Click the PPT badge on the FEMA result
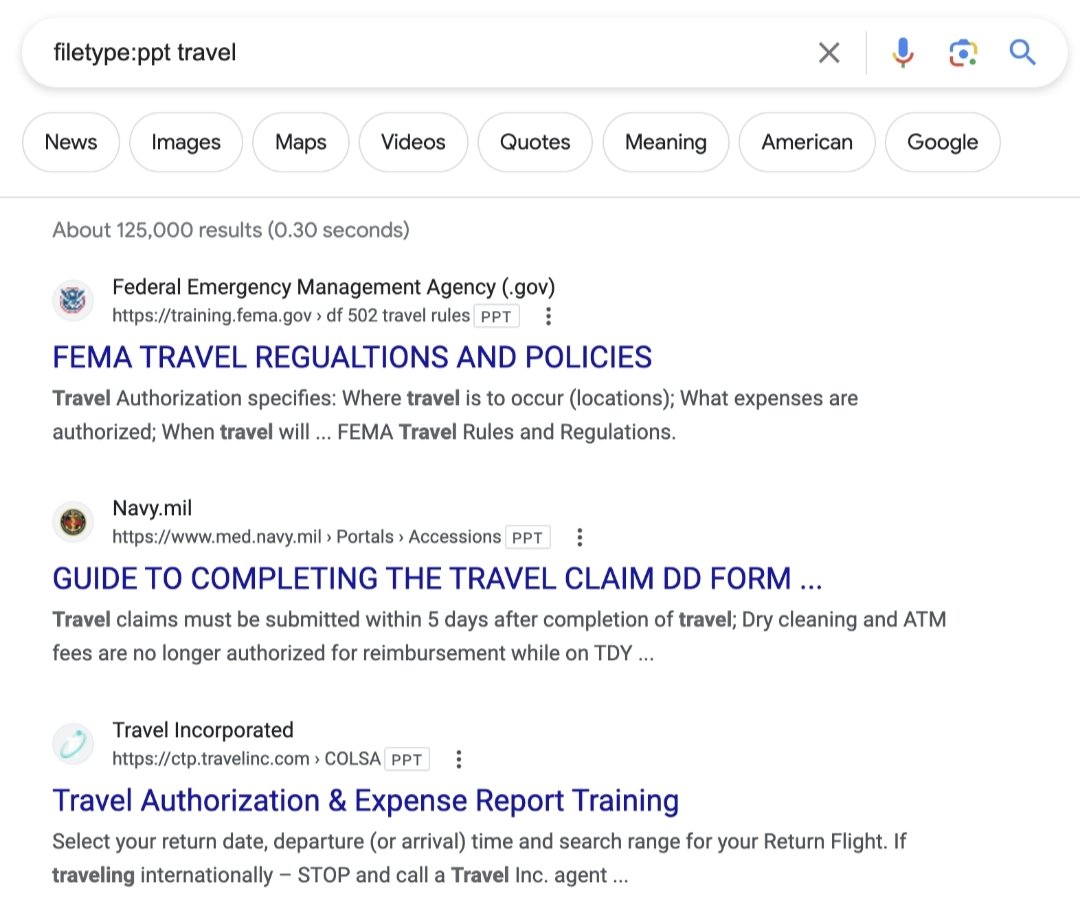The image size is (1080, 911). coord(496,316)
